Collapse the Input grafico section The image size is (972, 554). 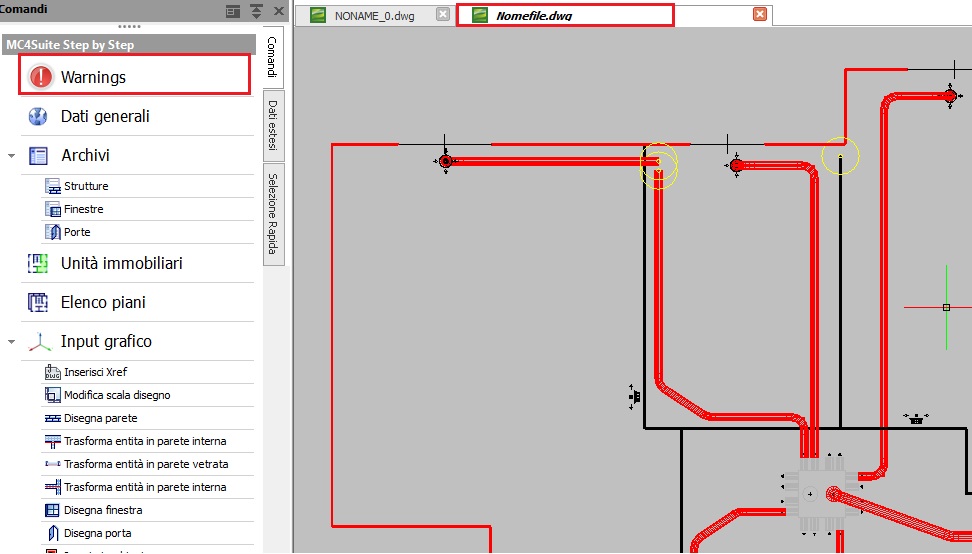point(11,342)
